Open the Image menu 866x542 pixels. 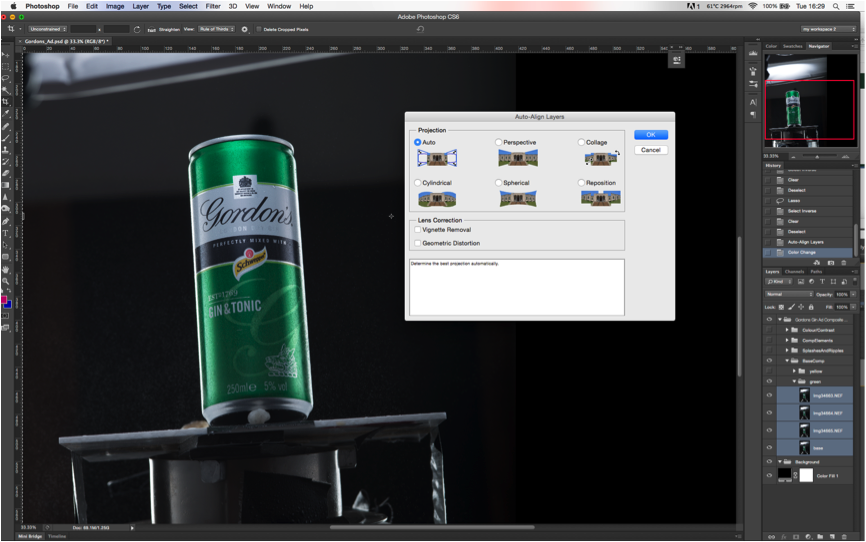[115, 6]
